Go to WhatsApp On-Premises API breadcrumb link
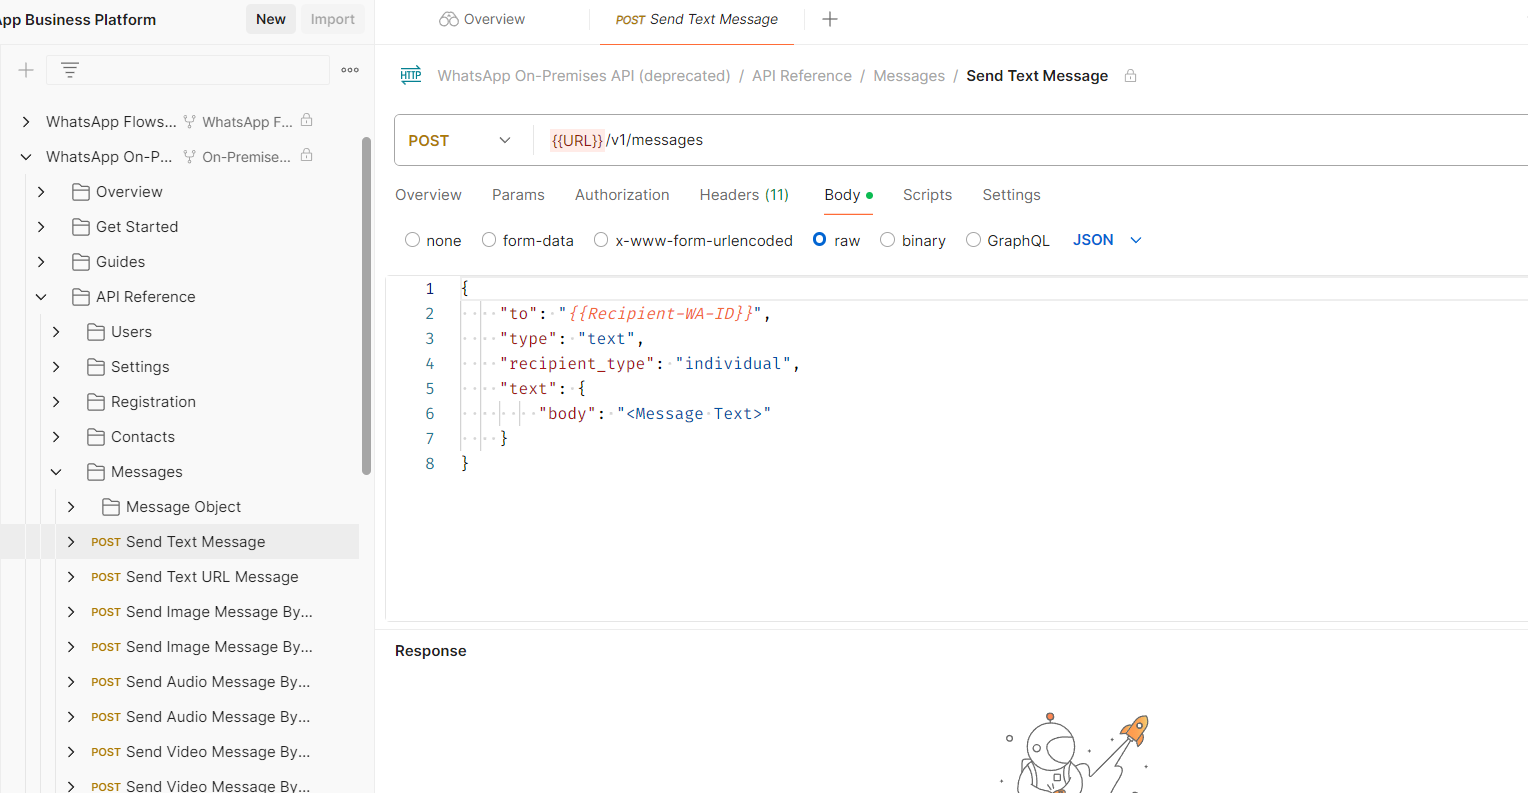 point(584,76)
